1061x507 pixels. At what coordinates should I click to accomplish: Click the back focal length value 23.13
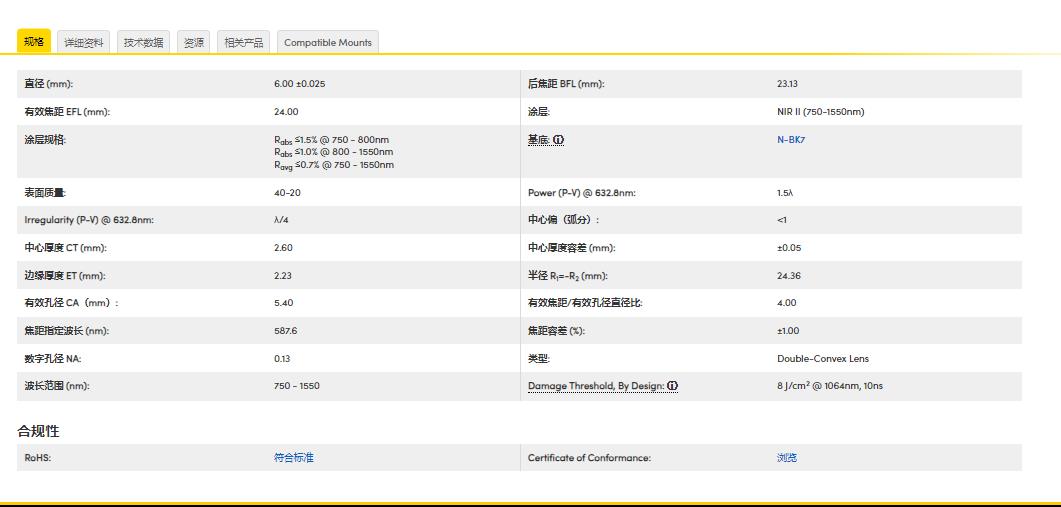(x=787, y=84)
